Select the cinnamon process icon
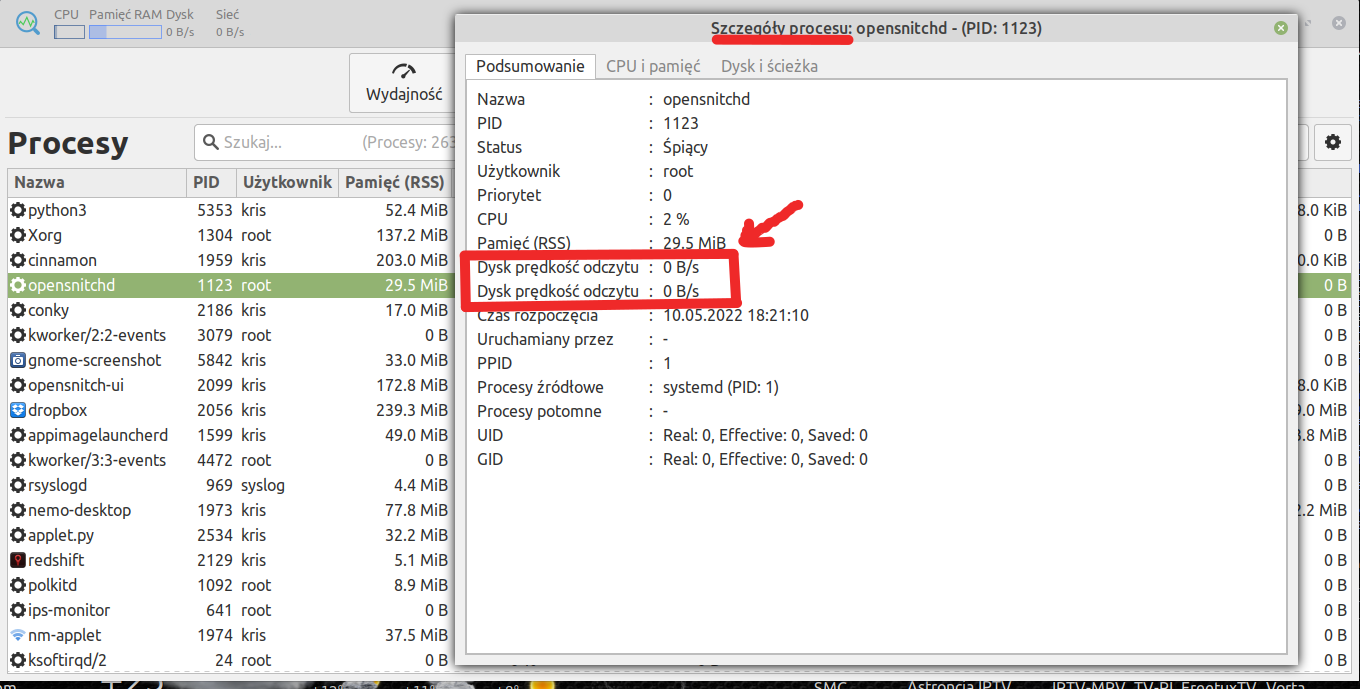This screenshot has width=1360, height=689. (x=18, y=260)
